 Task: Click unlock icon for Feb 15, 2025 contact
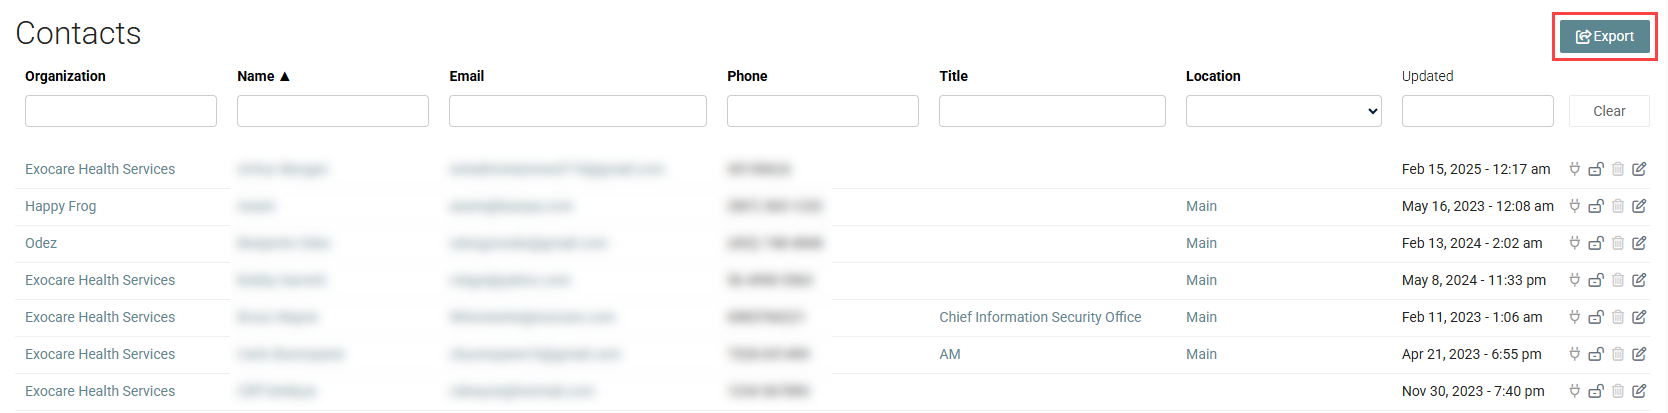coord(1596,169)
